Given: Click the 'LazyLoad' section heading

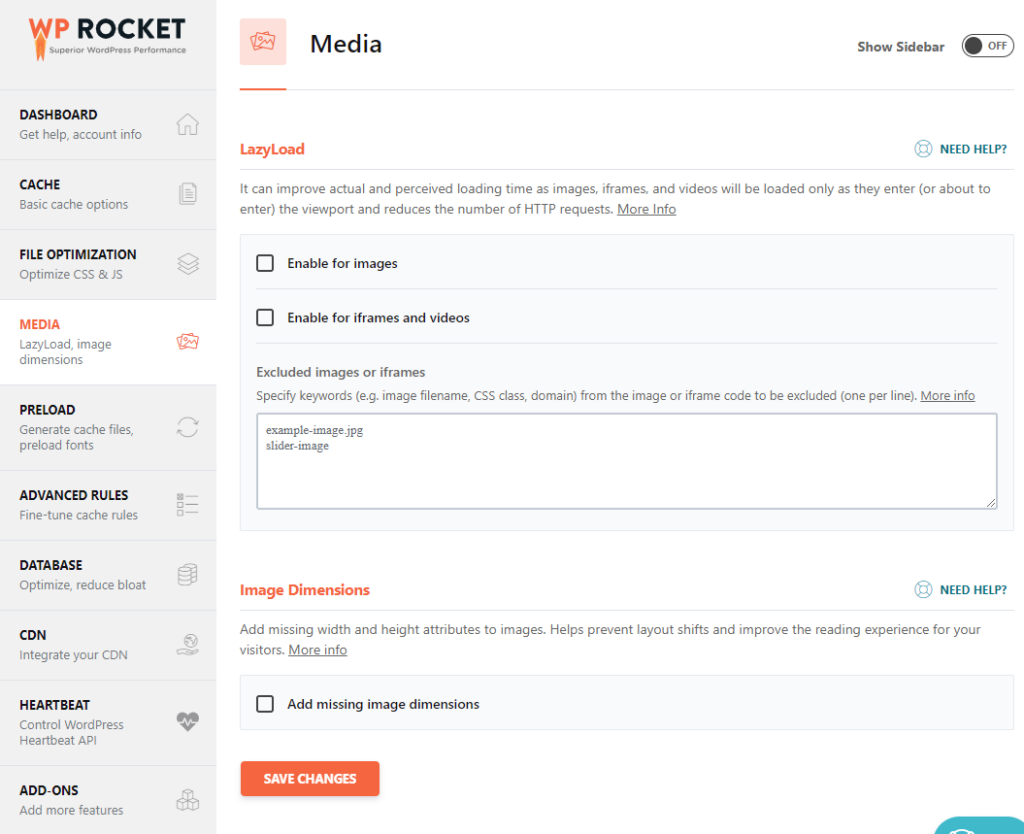Looking at the screenshot, I should click(x=272, y=149).
